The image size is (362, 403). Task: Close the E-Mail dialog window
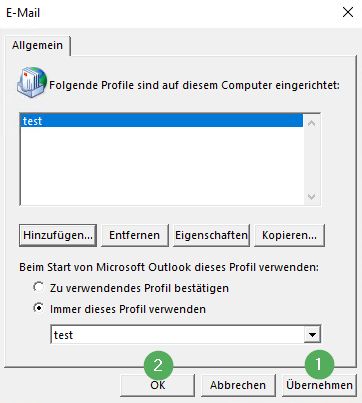(x=348, y=13)
